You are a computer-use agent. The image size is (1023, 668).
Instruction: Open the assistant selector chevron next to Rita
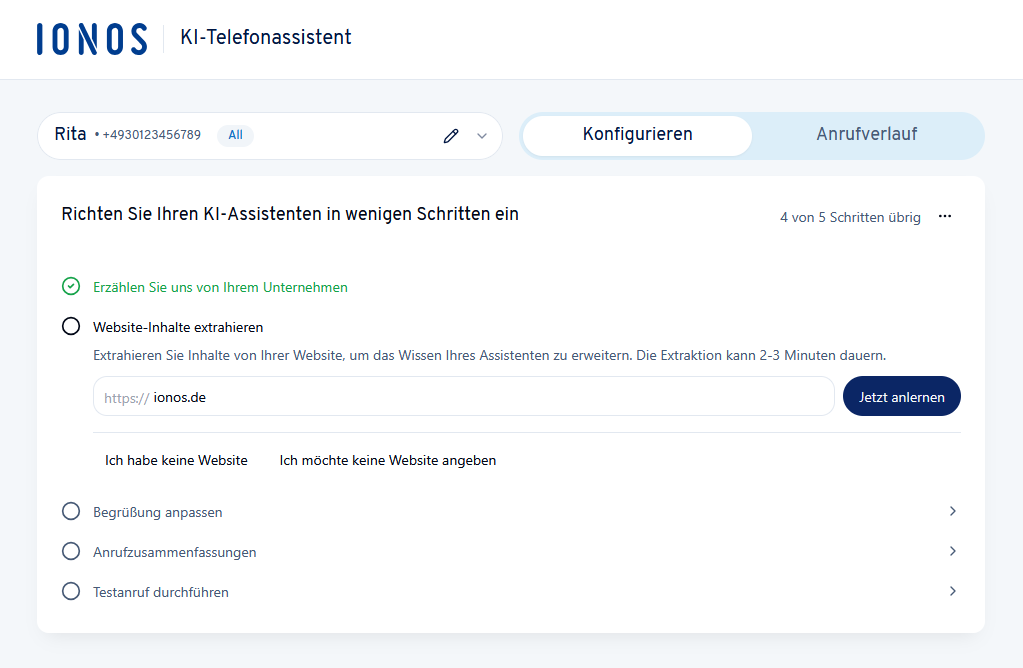(480, 135)
